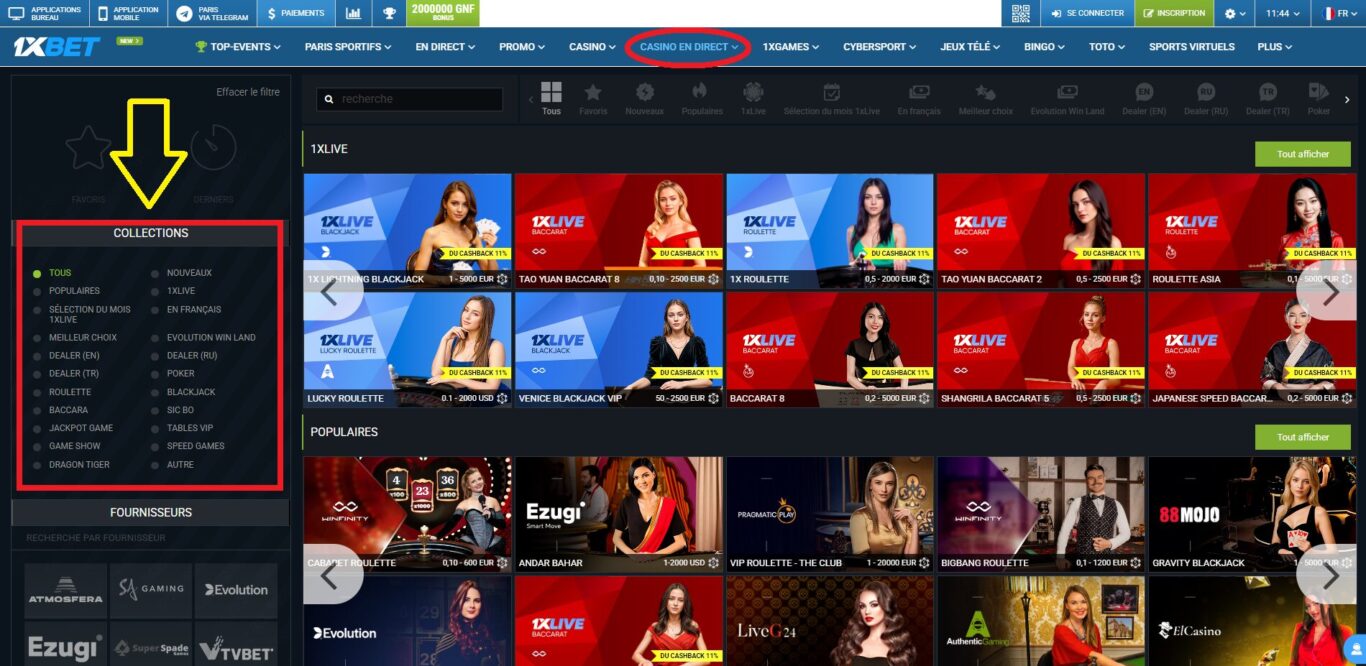The height and width of the screenshot is (666, 1366).
Task: Select the Populaires collection filter
Action: pos(74,291)
